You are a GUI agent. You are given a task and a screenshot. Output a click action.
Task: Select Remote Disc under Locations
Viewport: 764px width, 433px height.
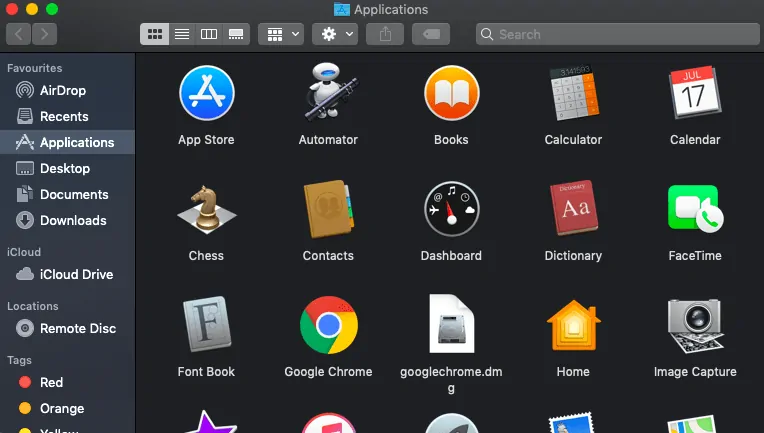67,328
